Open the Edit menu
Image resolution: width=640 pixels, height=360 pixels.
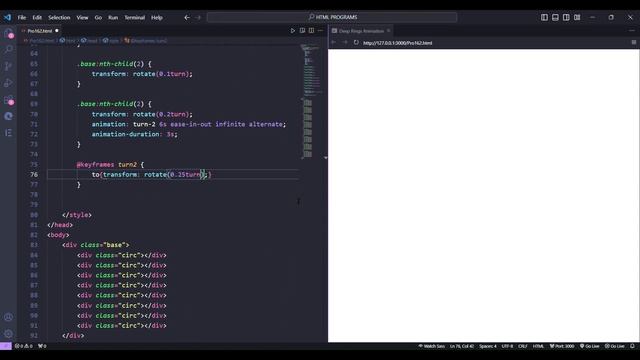[x=37, y=18]
